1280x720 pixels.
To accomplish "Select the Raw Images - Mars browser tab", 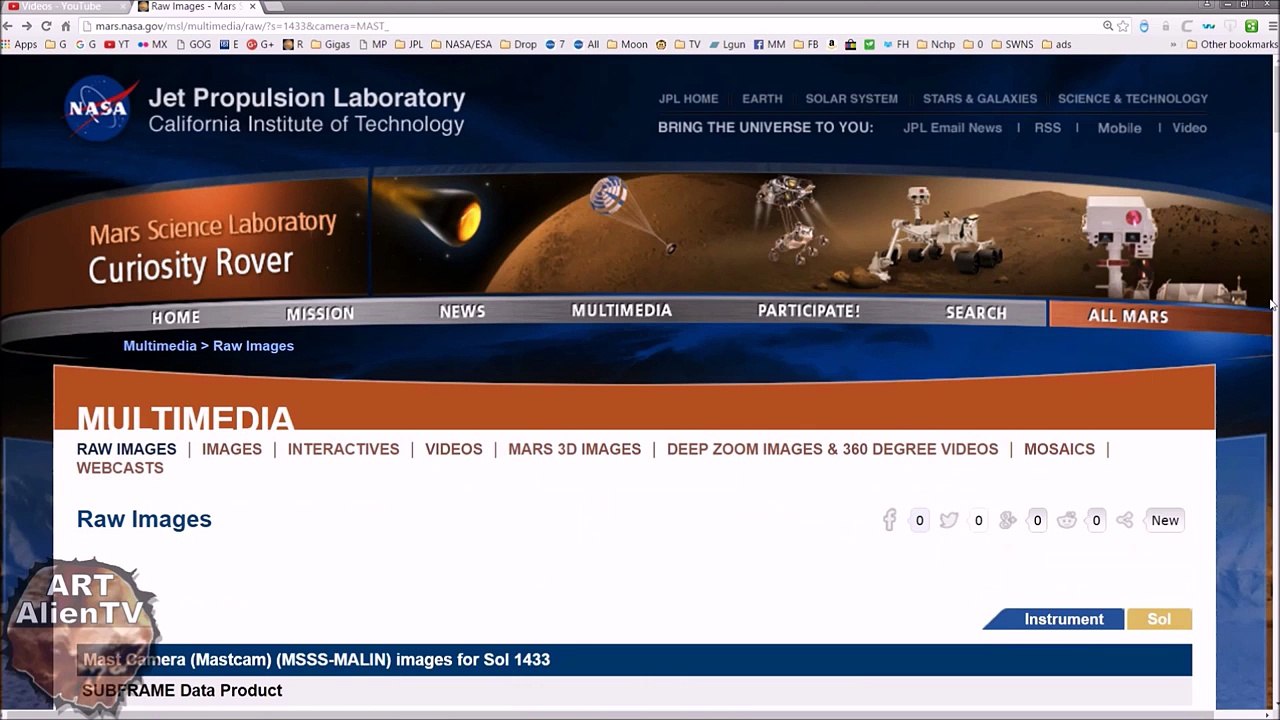I will point(197,7).
